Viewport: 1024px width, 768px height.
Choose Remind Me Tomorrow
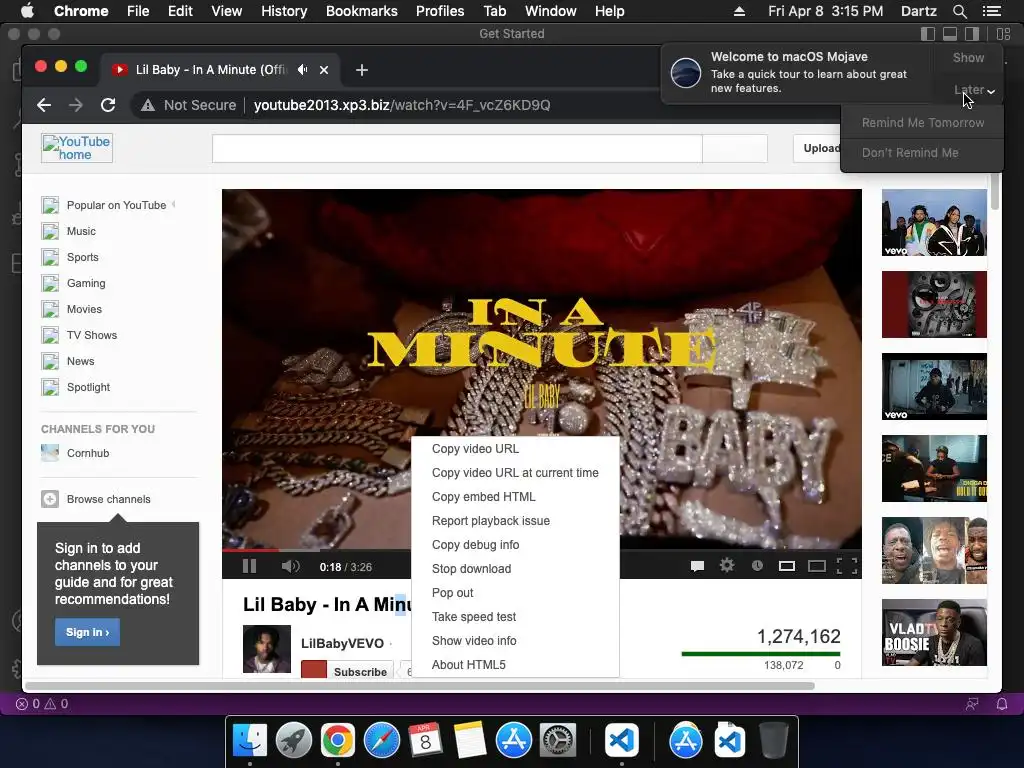click(x=922, y=123)
